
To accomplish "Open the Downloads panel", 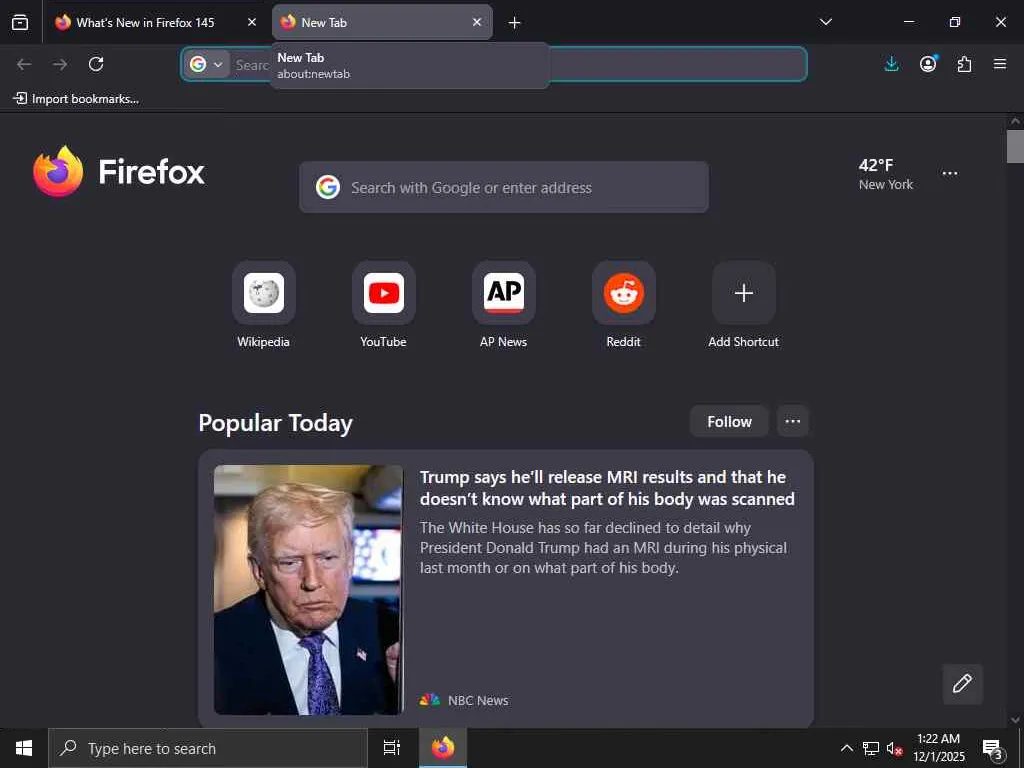I will 891,64.
